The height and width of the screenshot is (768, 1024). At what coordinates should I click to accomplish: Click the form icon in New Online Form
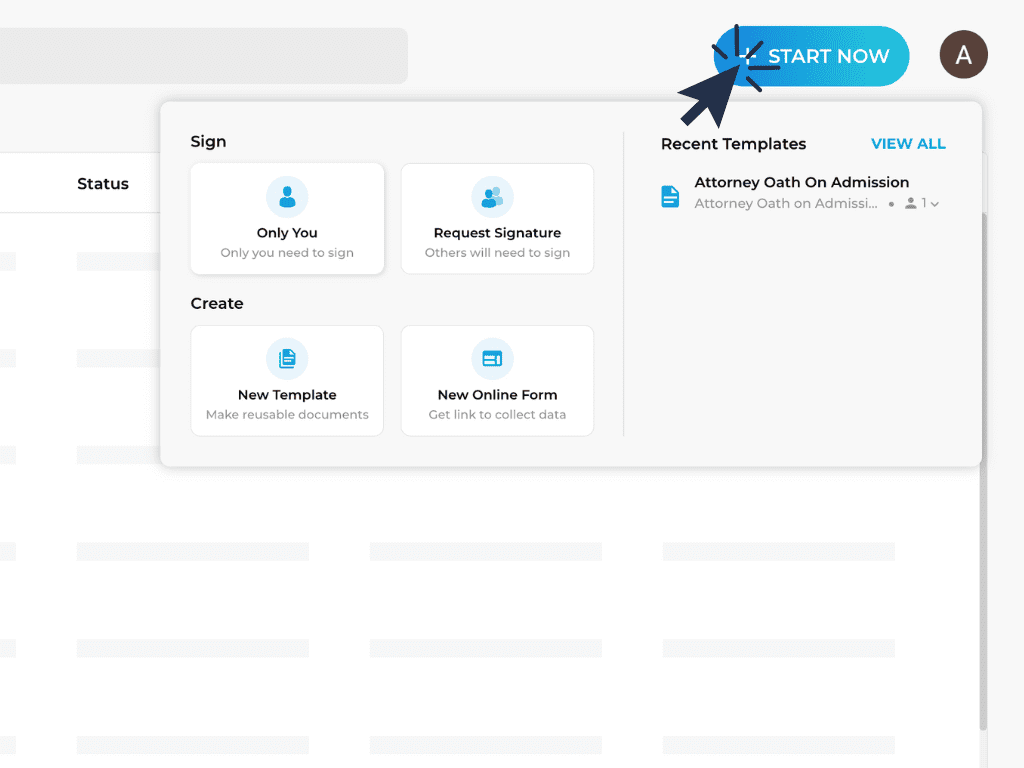pyautogui.click(x=492, y=359)
